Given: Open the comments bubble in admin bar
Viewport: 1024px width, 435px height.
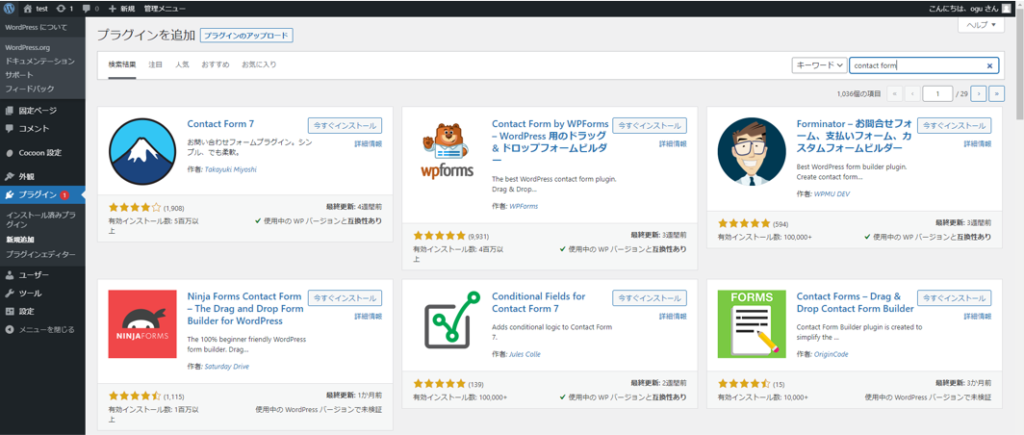Looking at the screenshot, I should [91, 9].
